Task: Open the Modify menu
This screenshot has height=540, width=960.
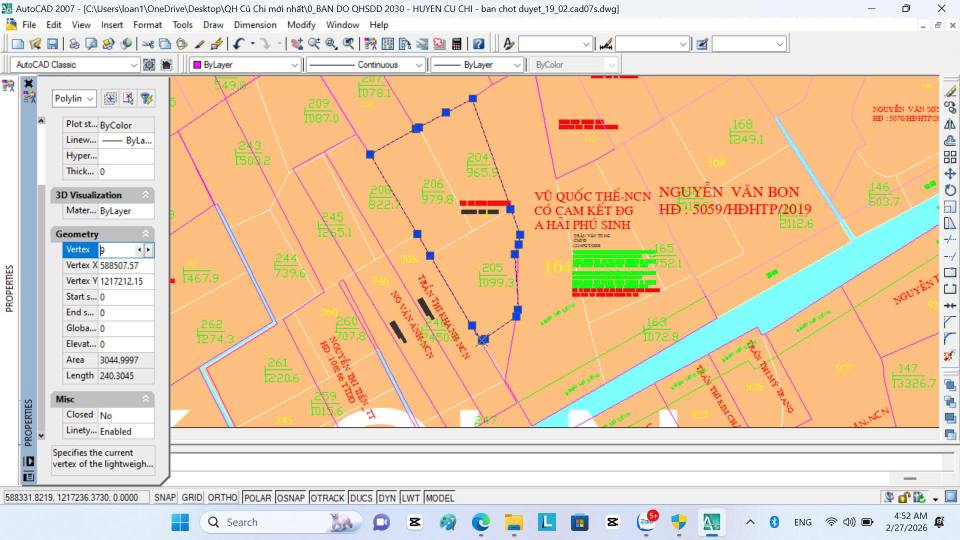Action: (x=301, y=24)
